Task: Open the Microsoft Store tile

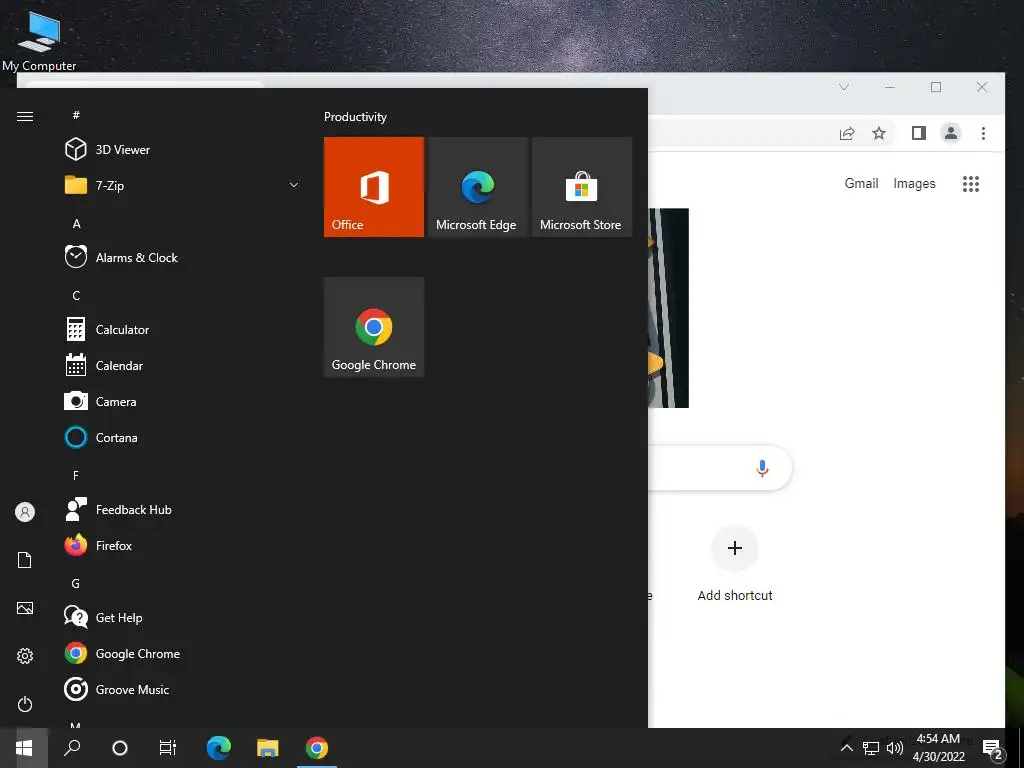Action: pyautogui.click(x=582, y=187)
